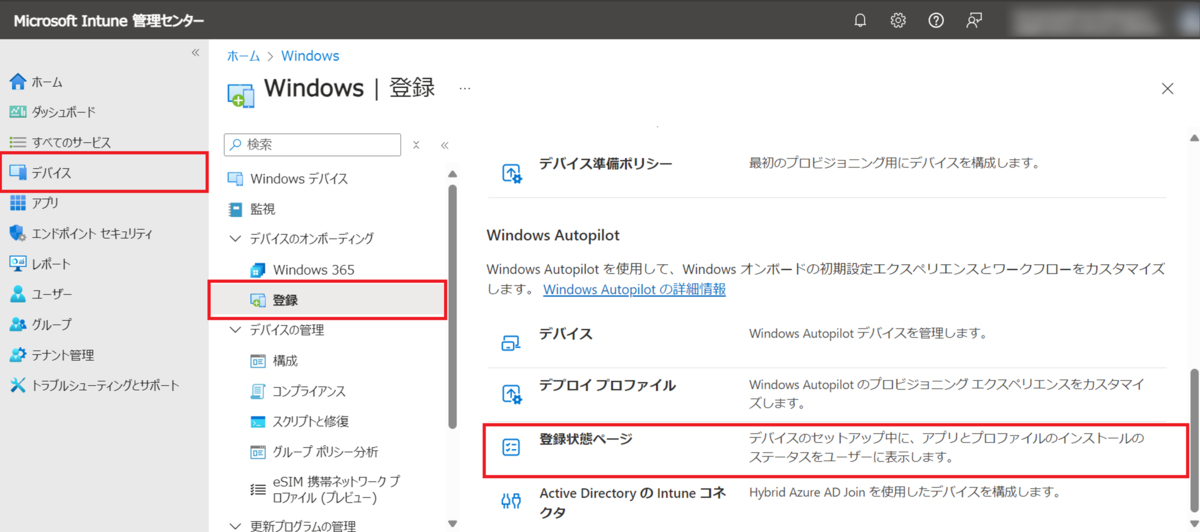Click the デバイス monitor icon in sidebar
This screenshot has width=1200, height=532.
pyautogui.click(x=17, y=173)
